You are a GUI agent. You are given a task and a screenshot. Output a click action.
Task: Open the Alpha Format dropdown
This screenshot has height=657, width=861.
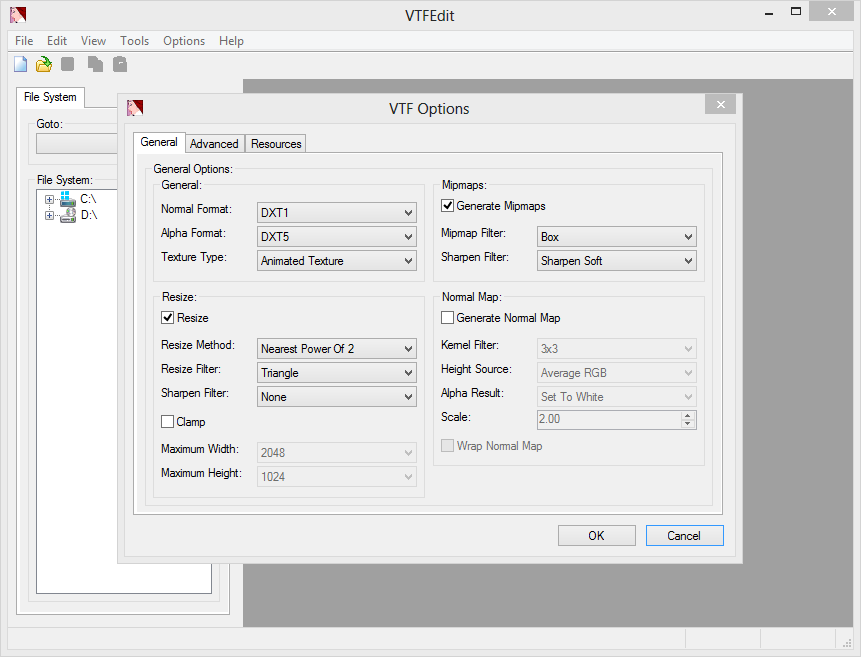pyautogui.click(x=337, y=237)
